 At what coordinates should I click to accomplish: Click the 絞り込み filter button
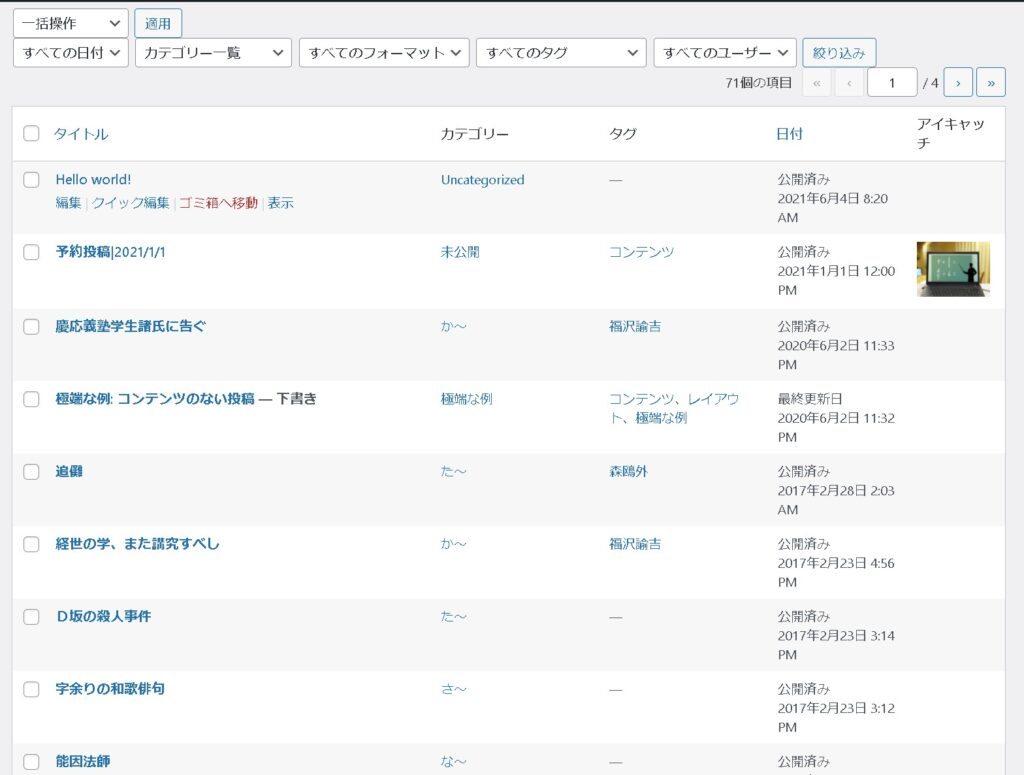[839, 53]
